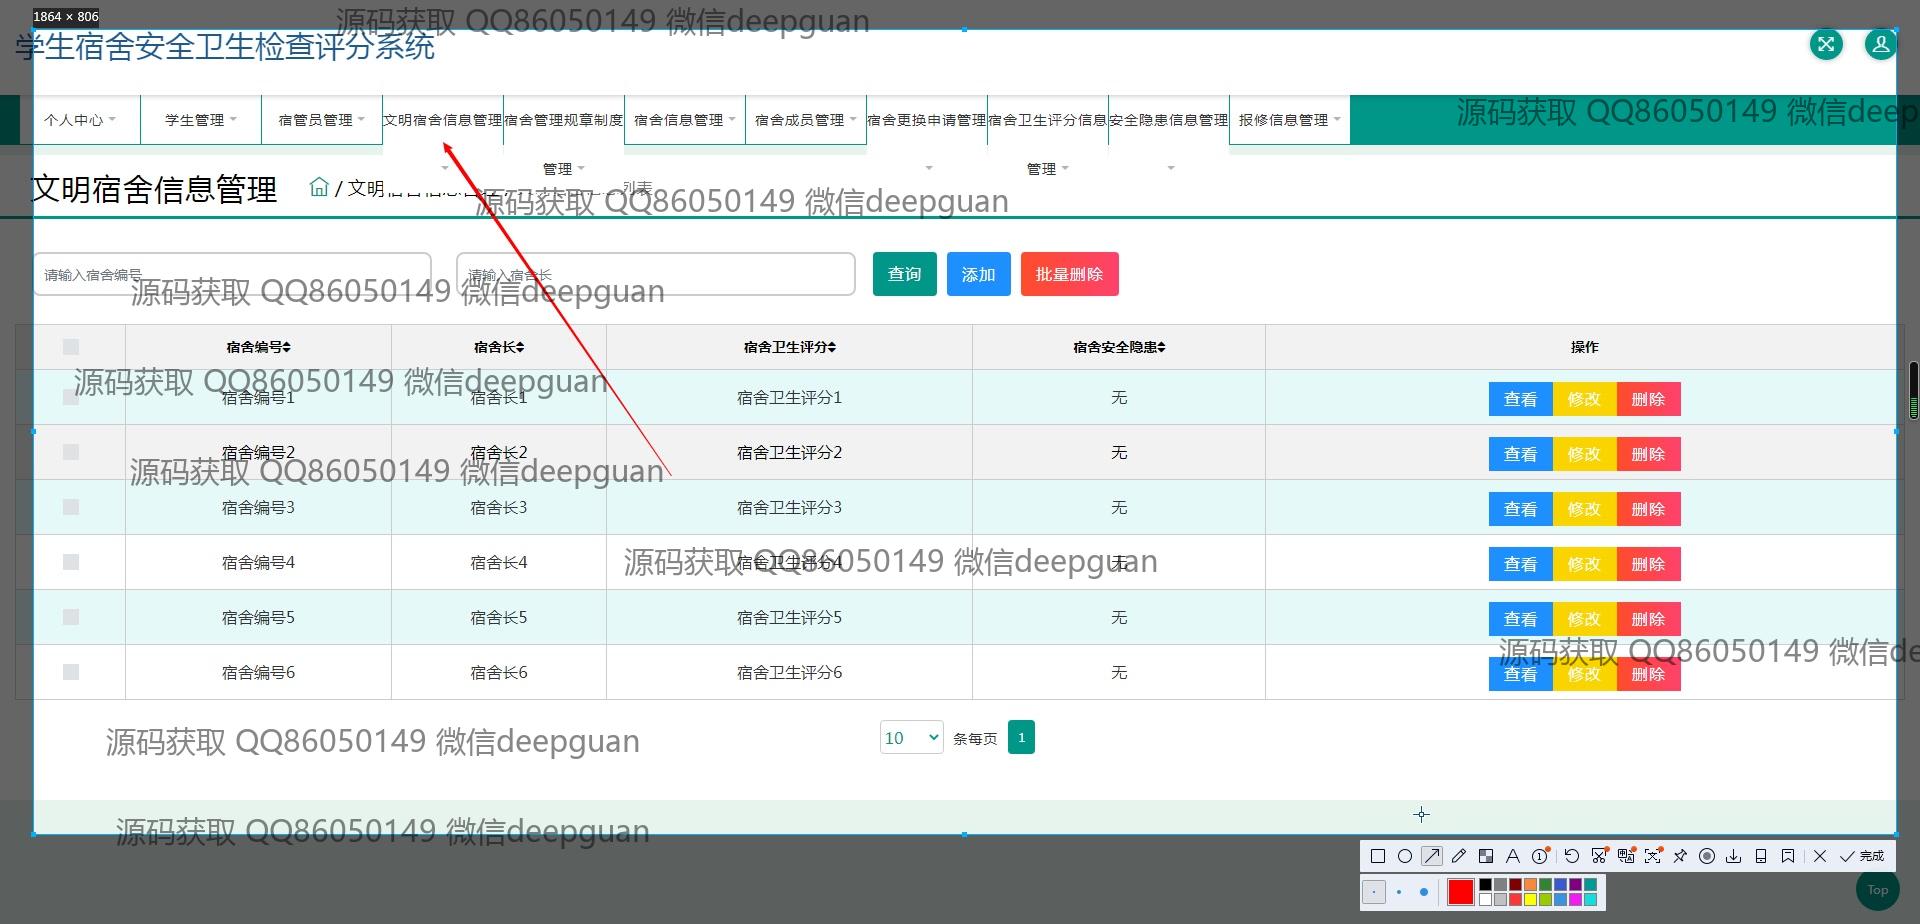The height and width of the screenshot is (924, 1920).
Task: Choose the medium brush size dot
Action: (1399, 892)
